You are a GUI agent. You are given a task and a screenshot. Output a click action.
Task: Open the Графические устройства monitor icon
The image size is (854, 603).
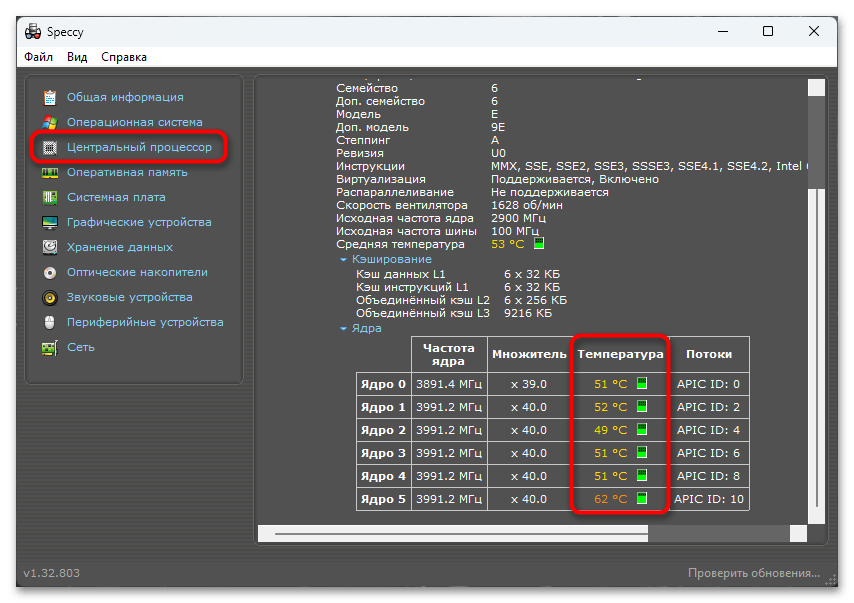pos(50,223)
